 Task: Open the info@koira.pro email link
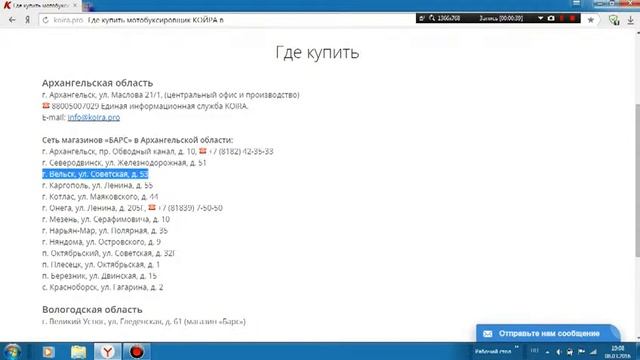(x=94, y=118)
